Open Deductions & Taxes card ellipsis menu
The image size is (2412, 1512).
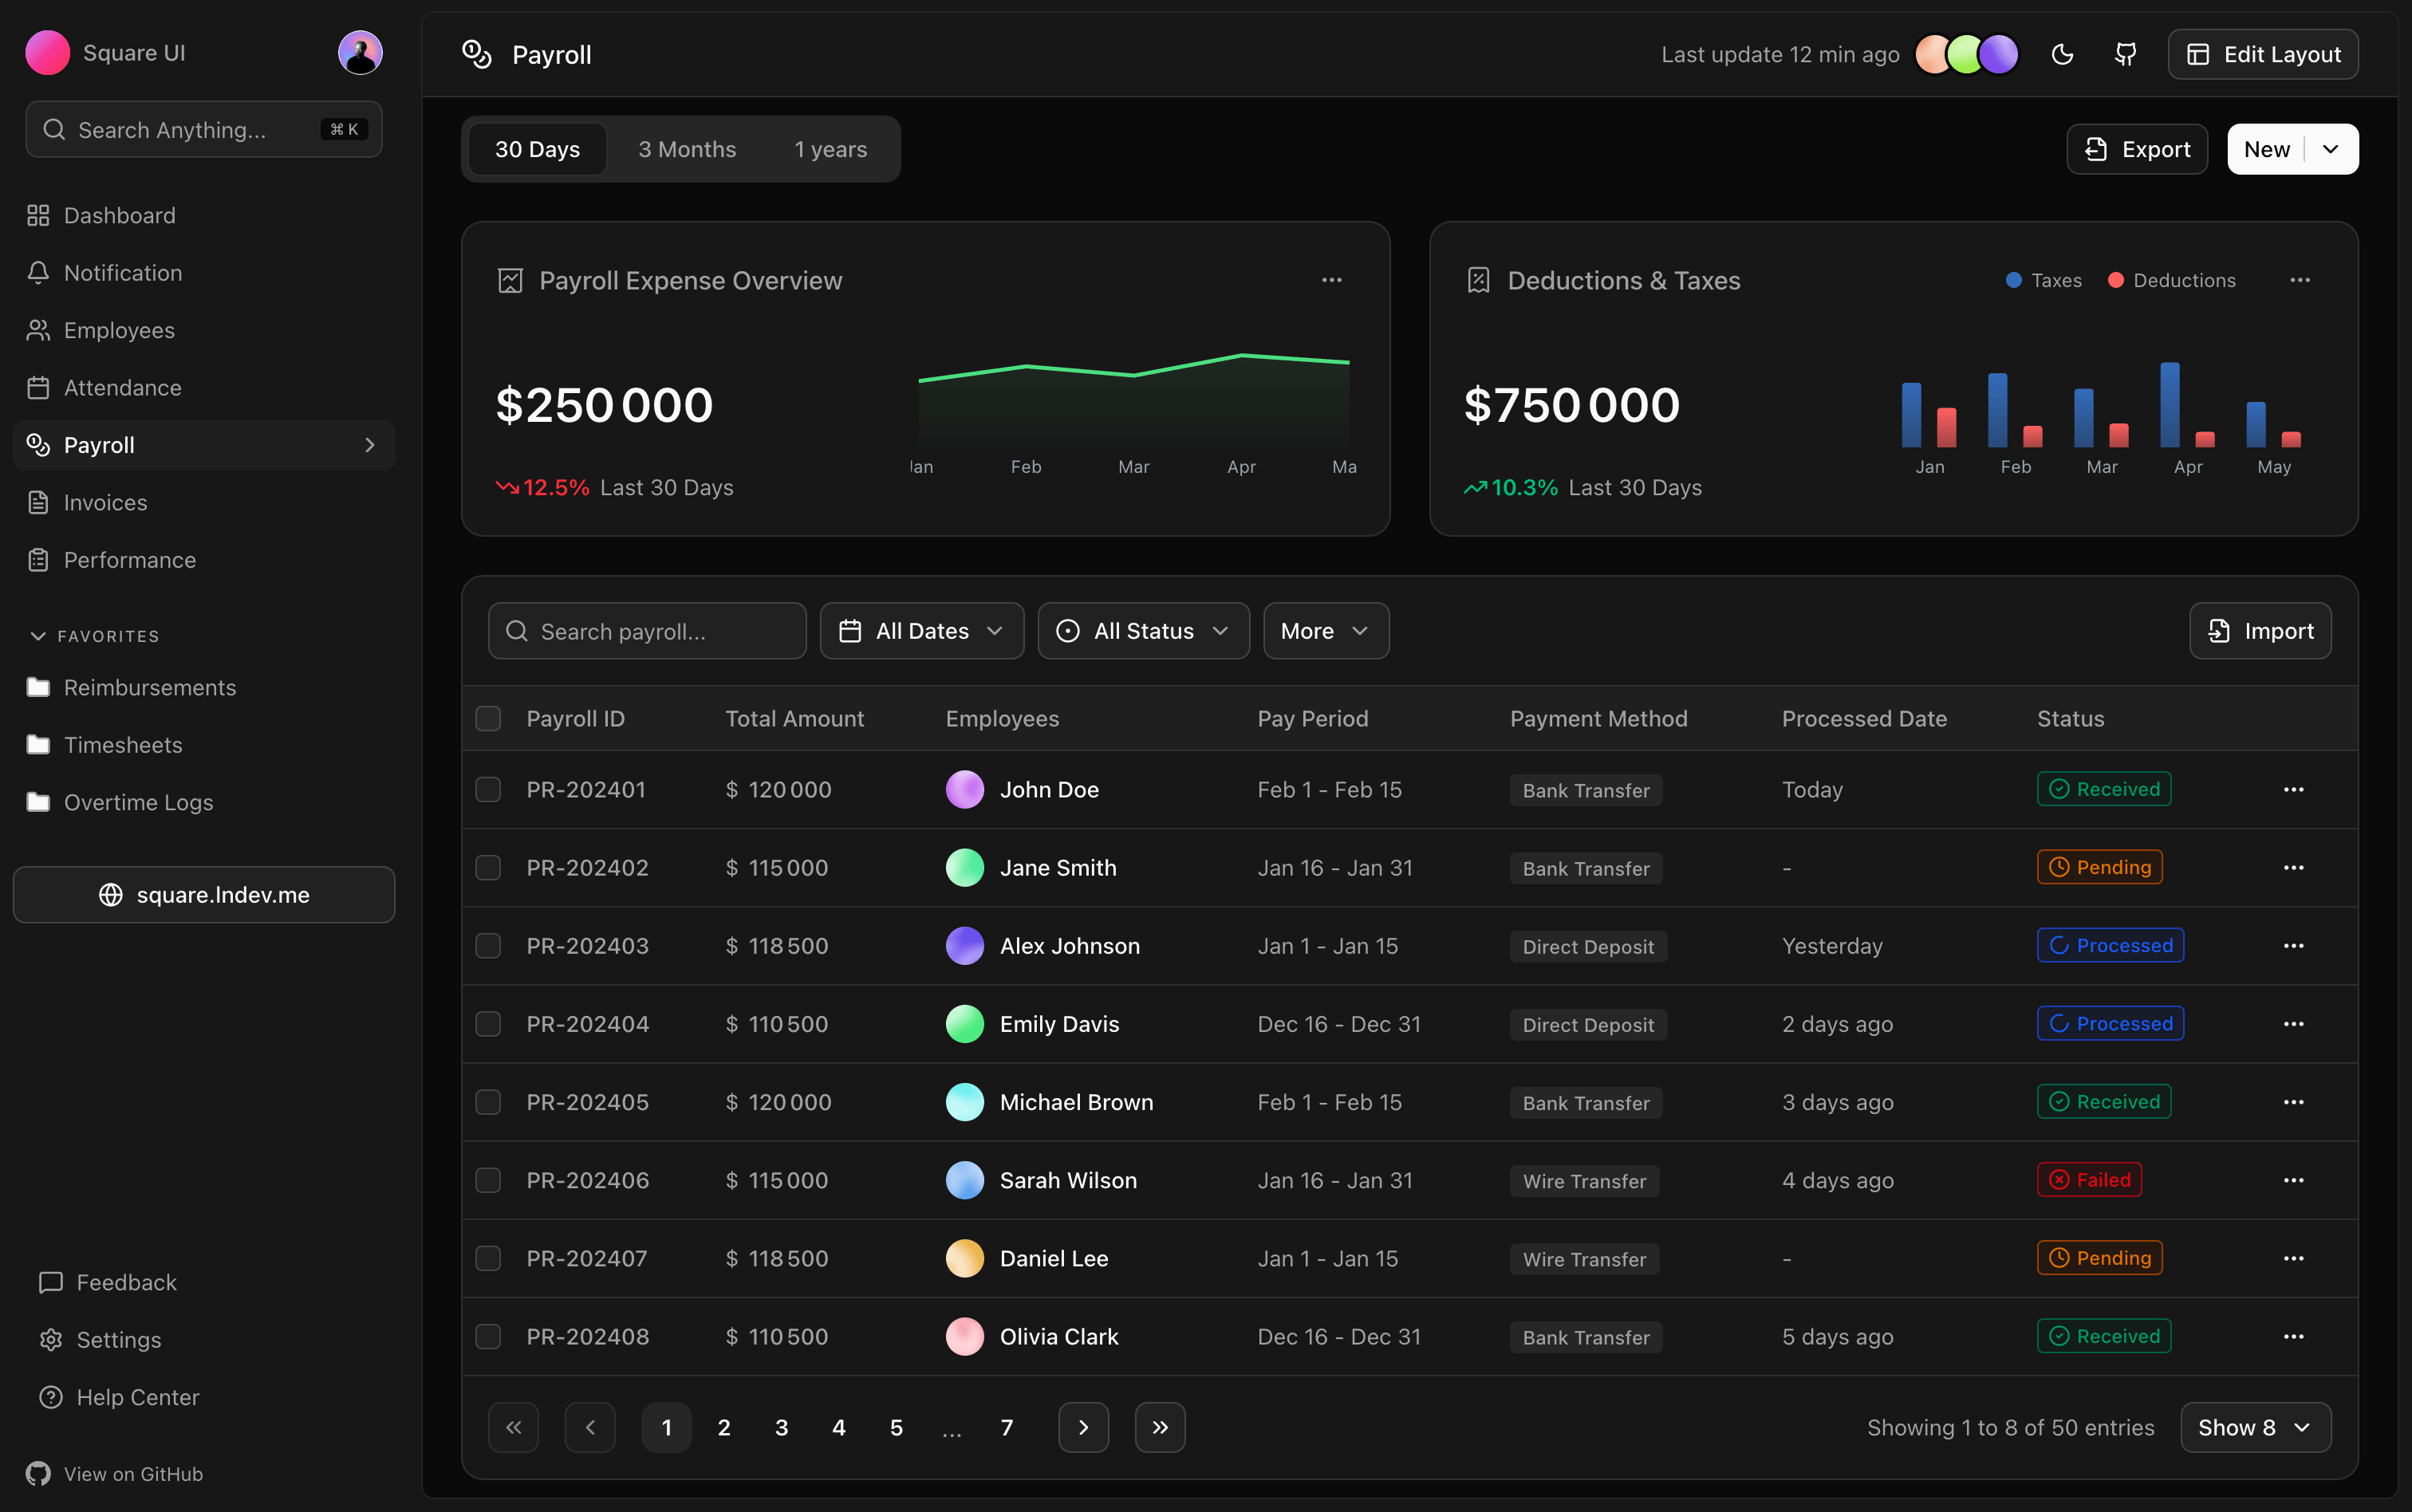[2299, 280]
